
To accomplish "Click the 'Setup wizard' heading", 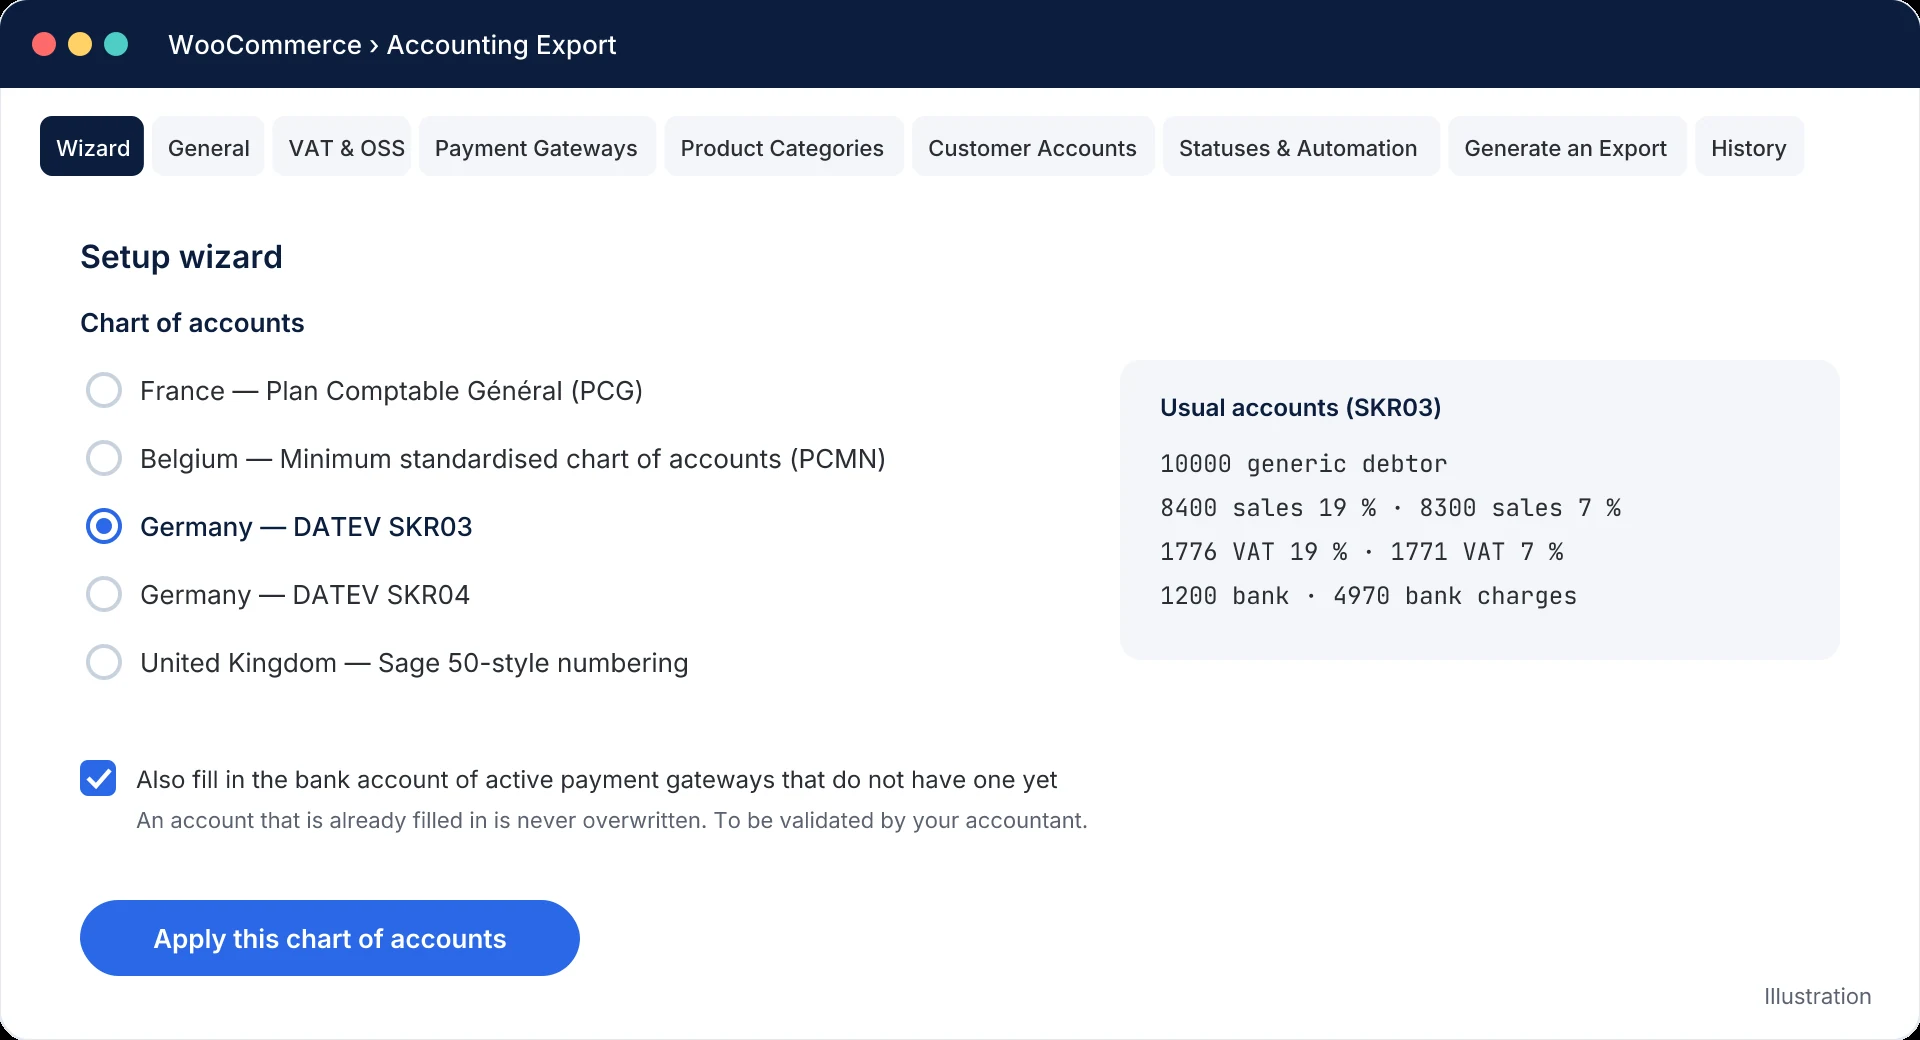I will coord(181,257).
